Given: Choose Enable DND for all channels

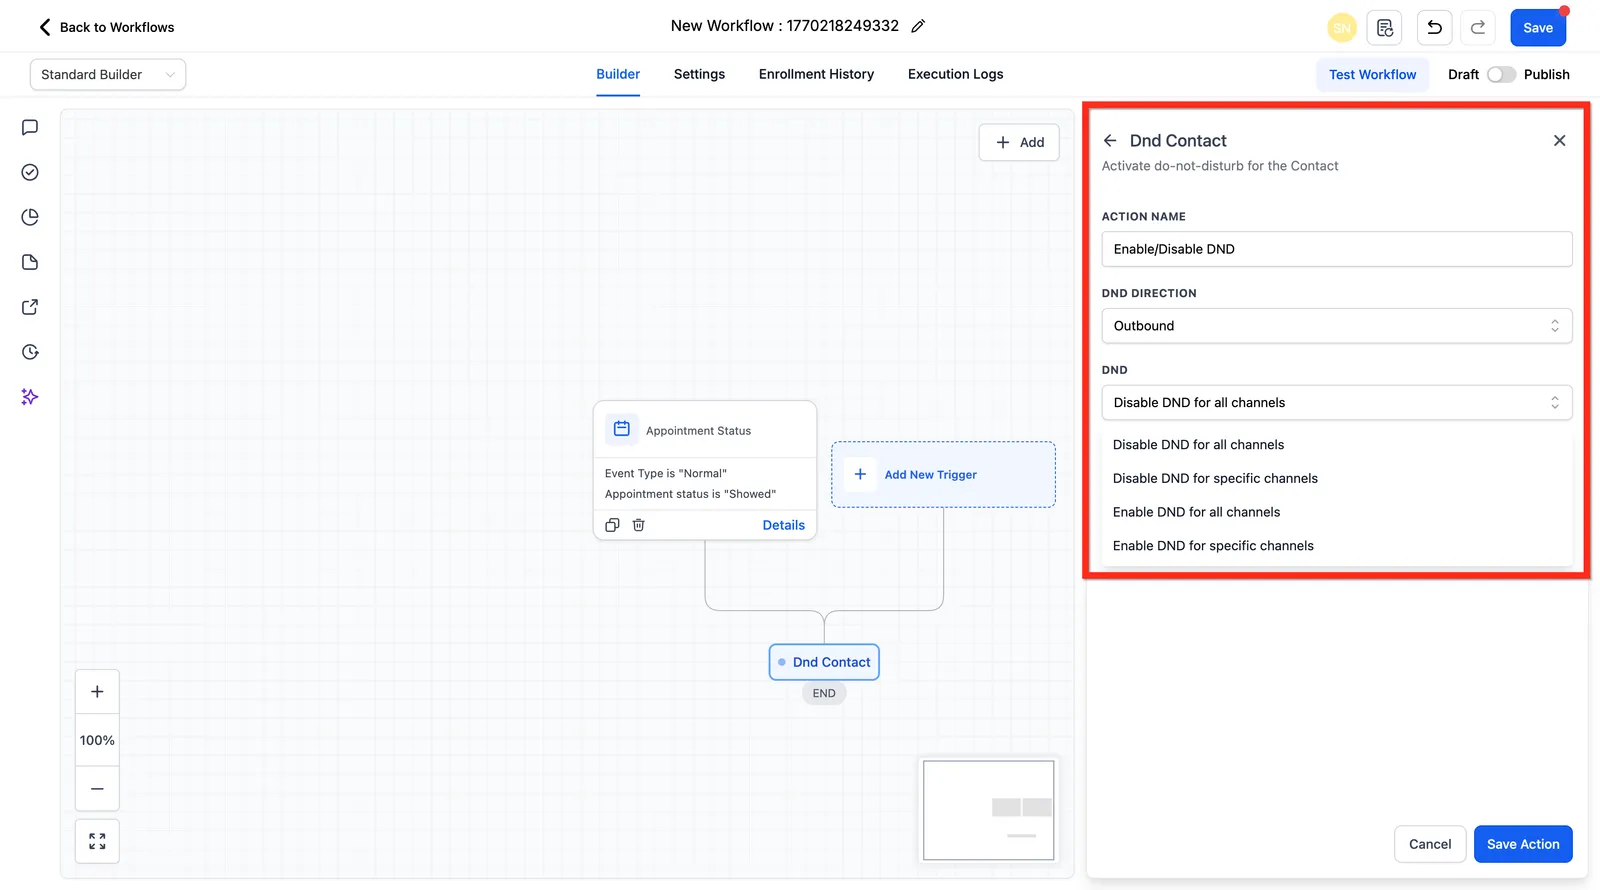Looking at the screenshot, I should pyautogui.click(x=1336, y=512).
